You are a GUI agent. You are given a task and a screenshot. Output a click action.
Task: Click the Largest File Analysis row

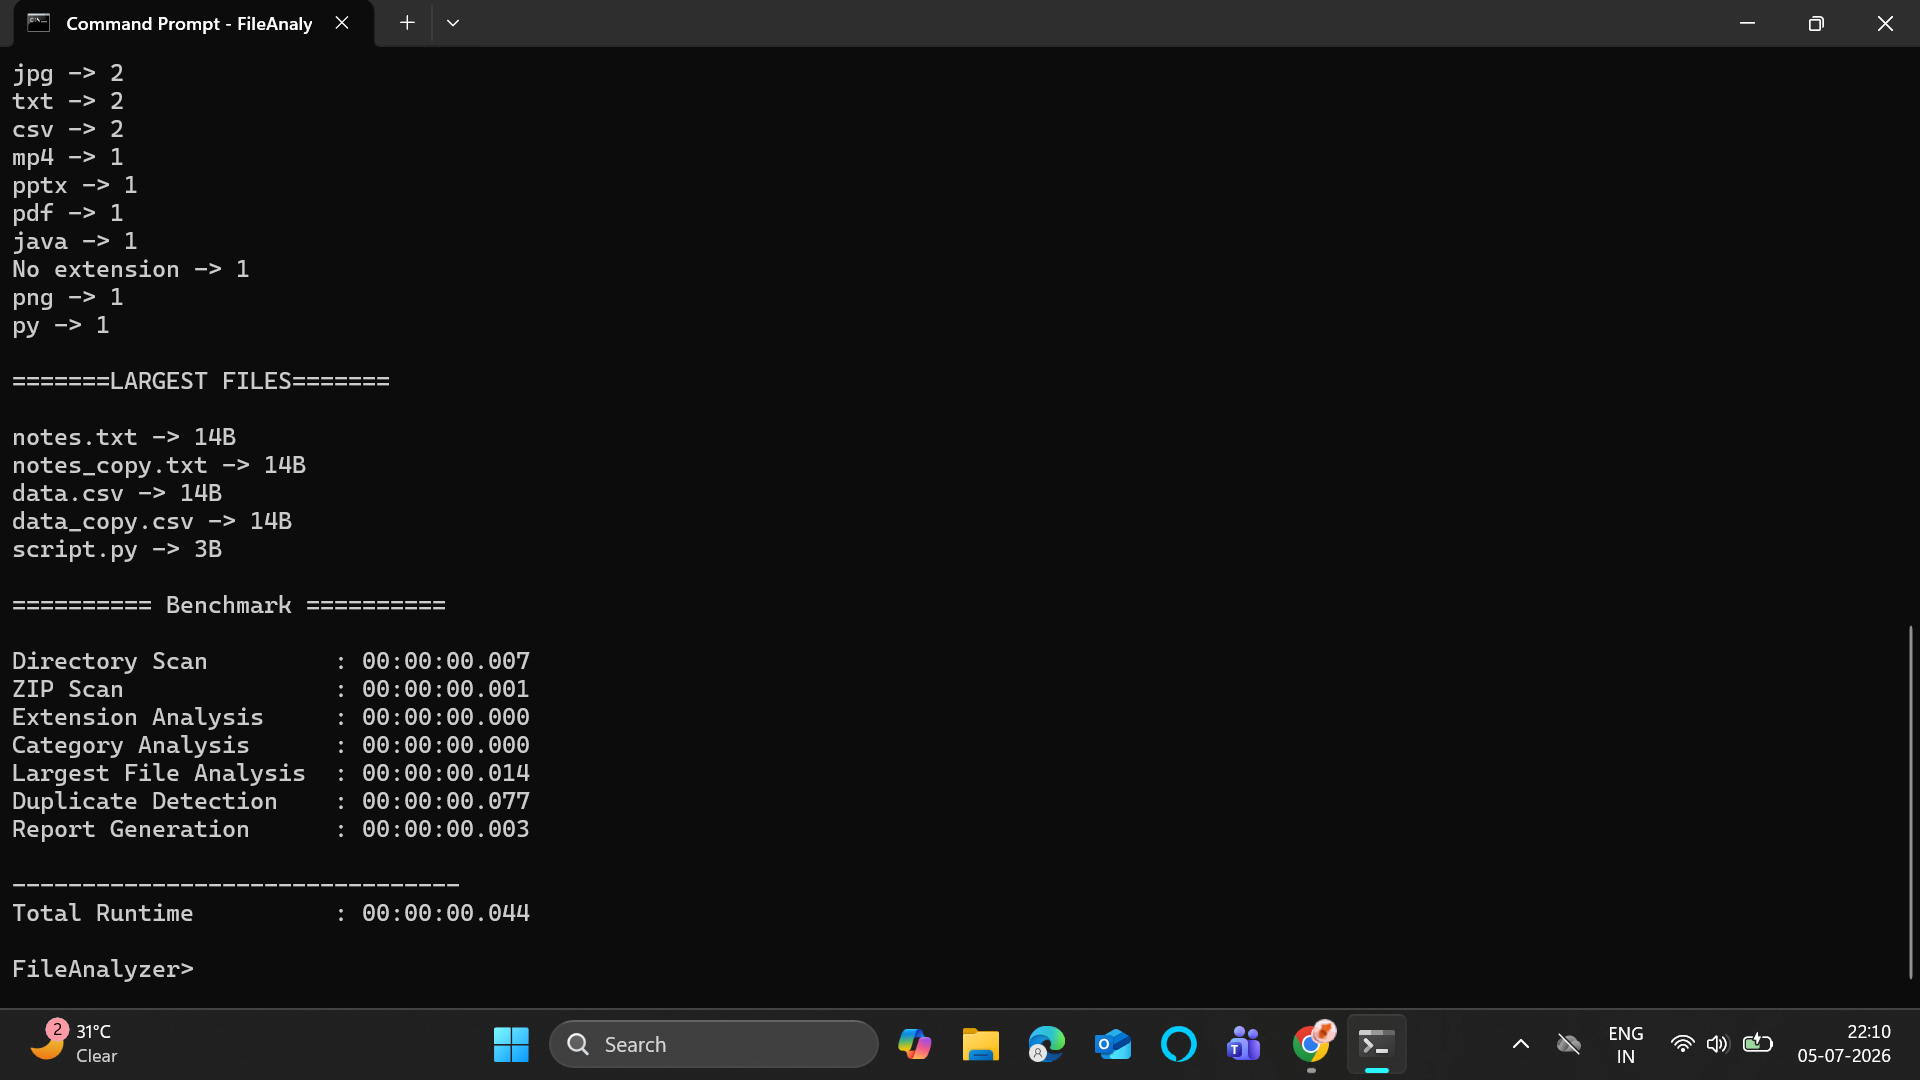tap(271, 773)
